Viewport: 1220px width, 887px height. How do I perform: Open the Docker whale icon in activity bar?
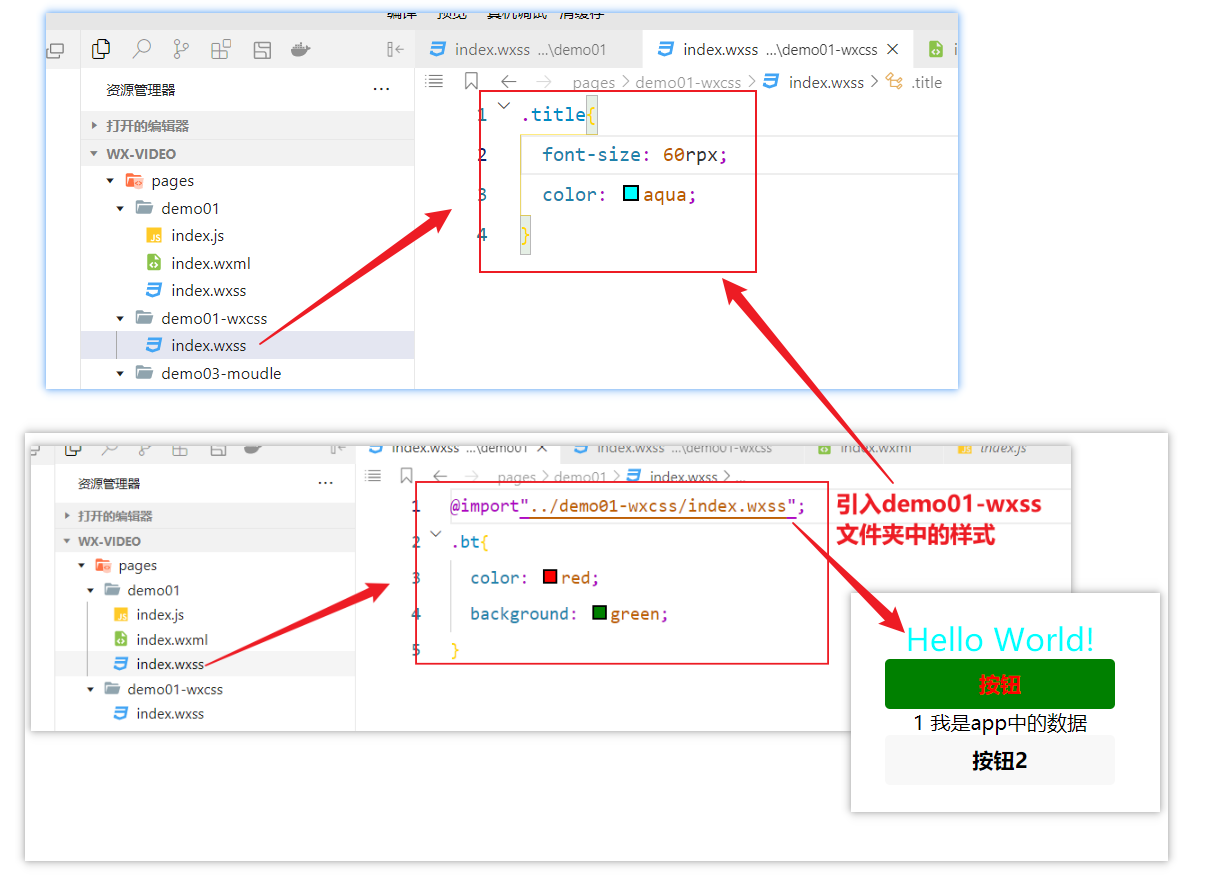(x=300, y=49)
